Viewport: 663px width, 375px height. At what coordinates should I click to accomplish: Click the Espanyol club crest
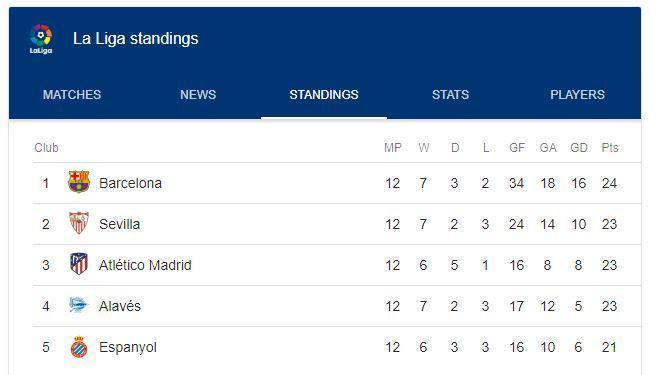tap(79, 347)
